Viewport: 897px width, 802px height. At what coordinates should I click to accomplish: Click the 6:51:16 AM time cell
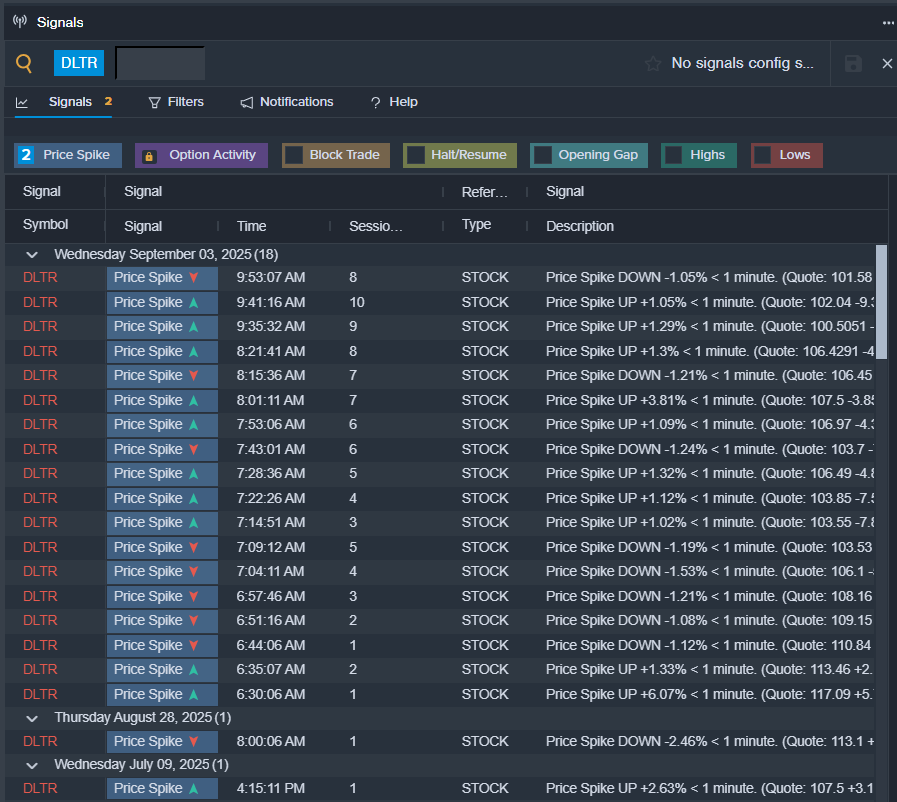[271, 621]
